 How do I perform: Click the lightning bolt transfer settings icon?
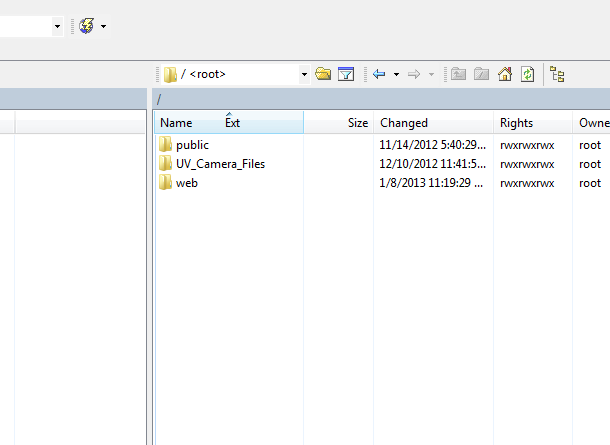pos(87,26)
